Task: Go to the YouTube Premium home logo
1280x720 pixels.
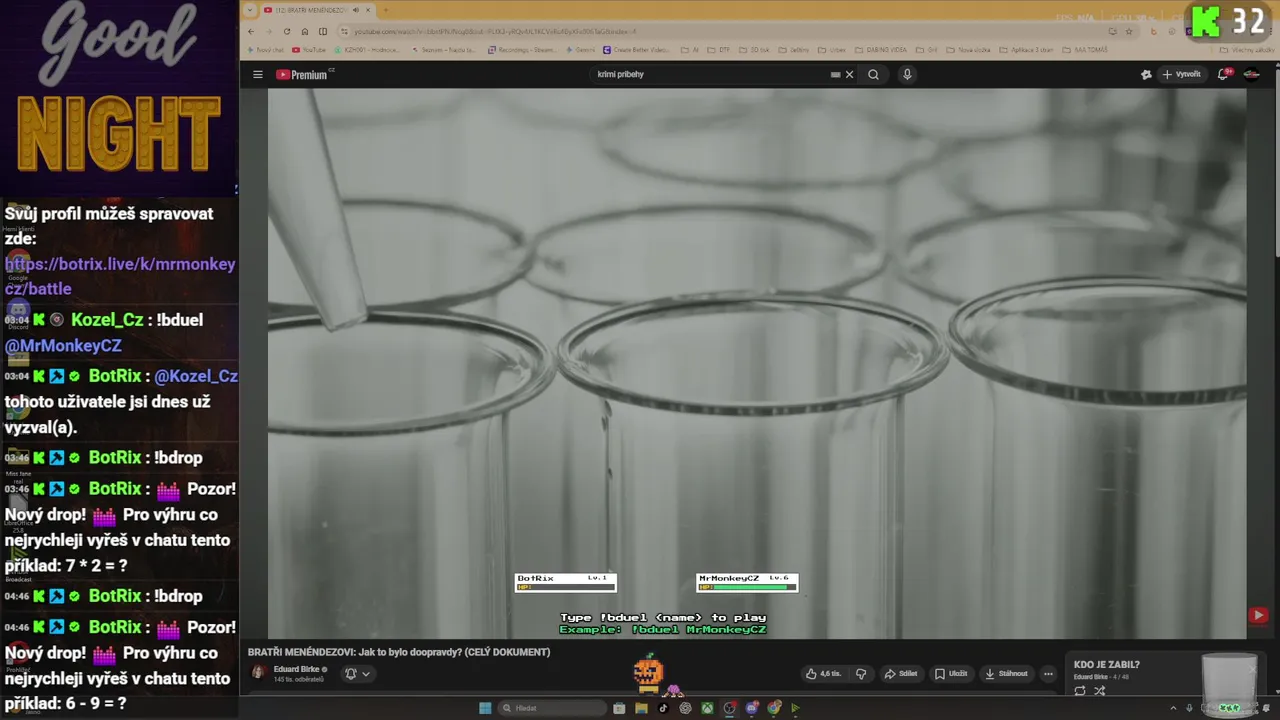Action: point(304,74)
